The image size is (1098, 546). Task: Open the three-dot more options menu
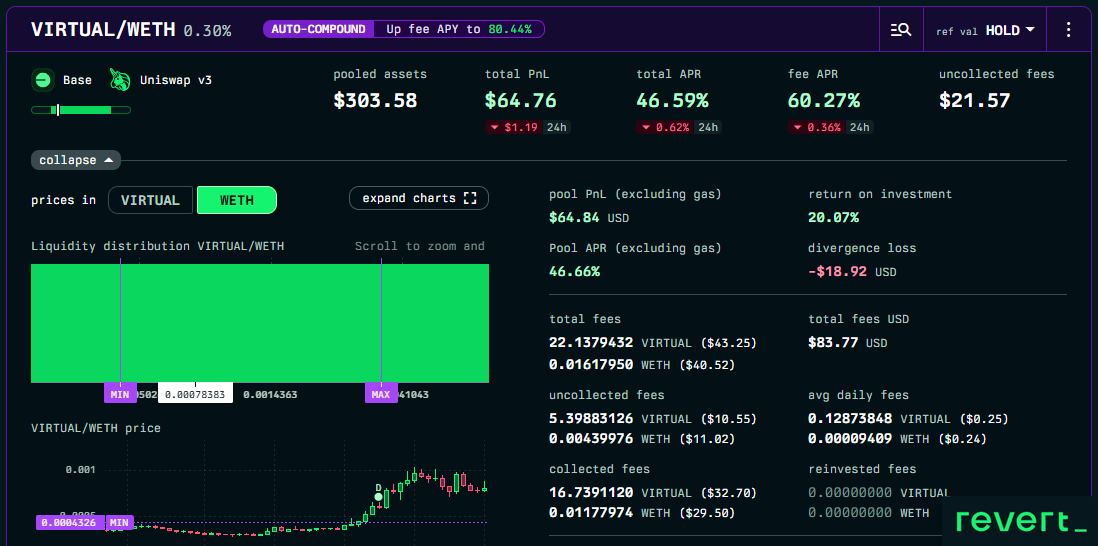pos(1068,29)
